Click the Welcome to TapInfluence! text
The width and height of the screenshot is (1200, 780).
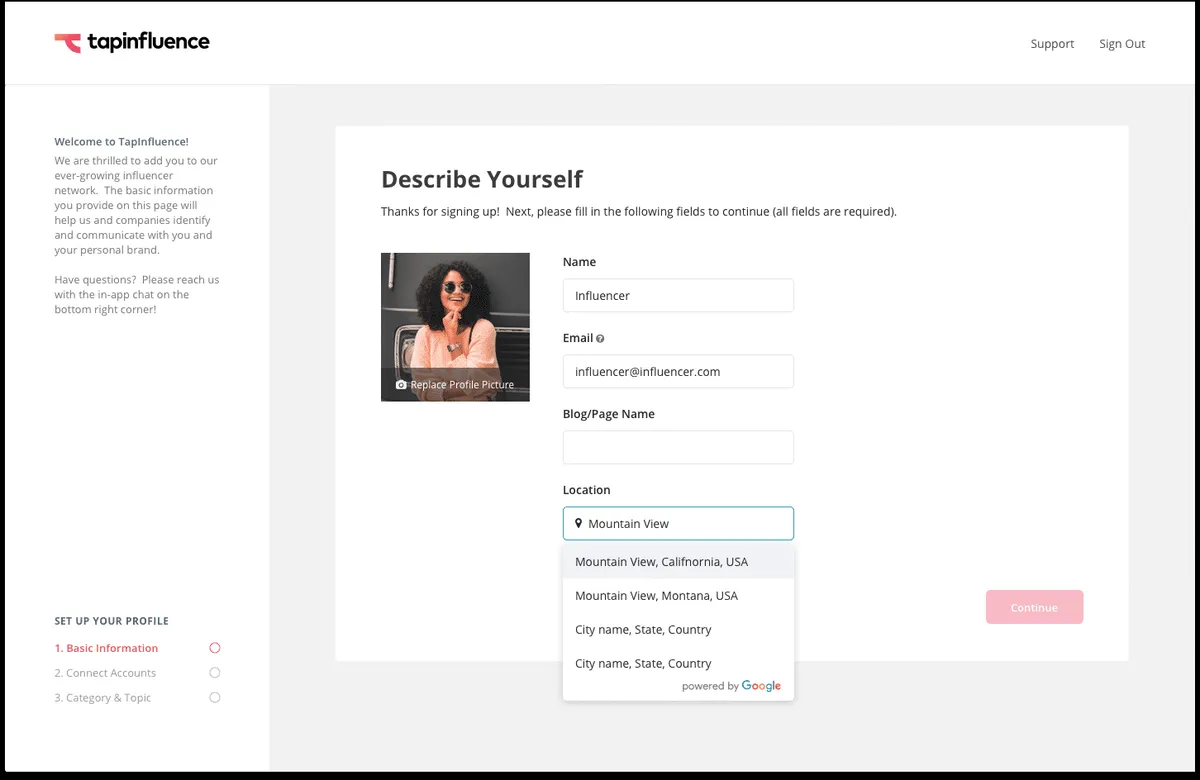click(x=121, y=142)
